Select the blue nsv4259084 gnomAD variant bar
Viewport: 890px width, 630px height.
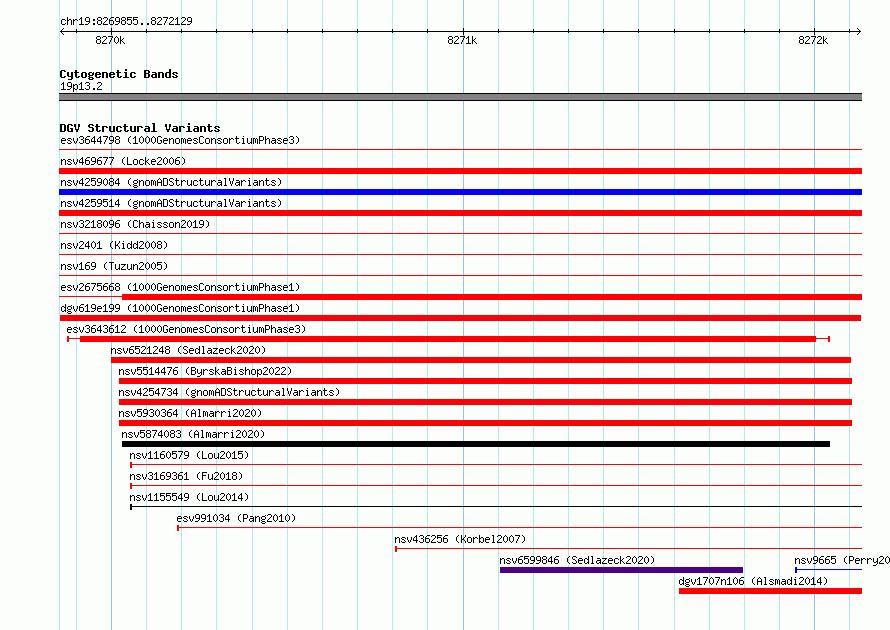(460, 192)
